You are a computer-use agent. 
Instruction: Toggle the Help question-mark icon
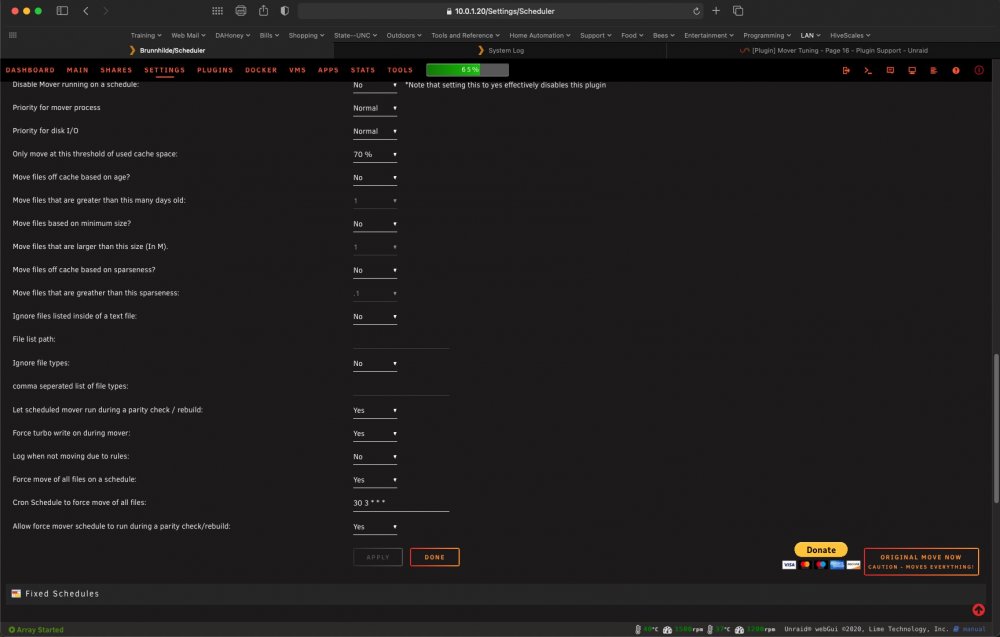(x=956, y=70)
